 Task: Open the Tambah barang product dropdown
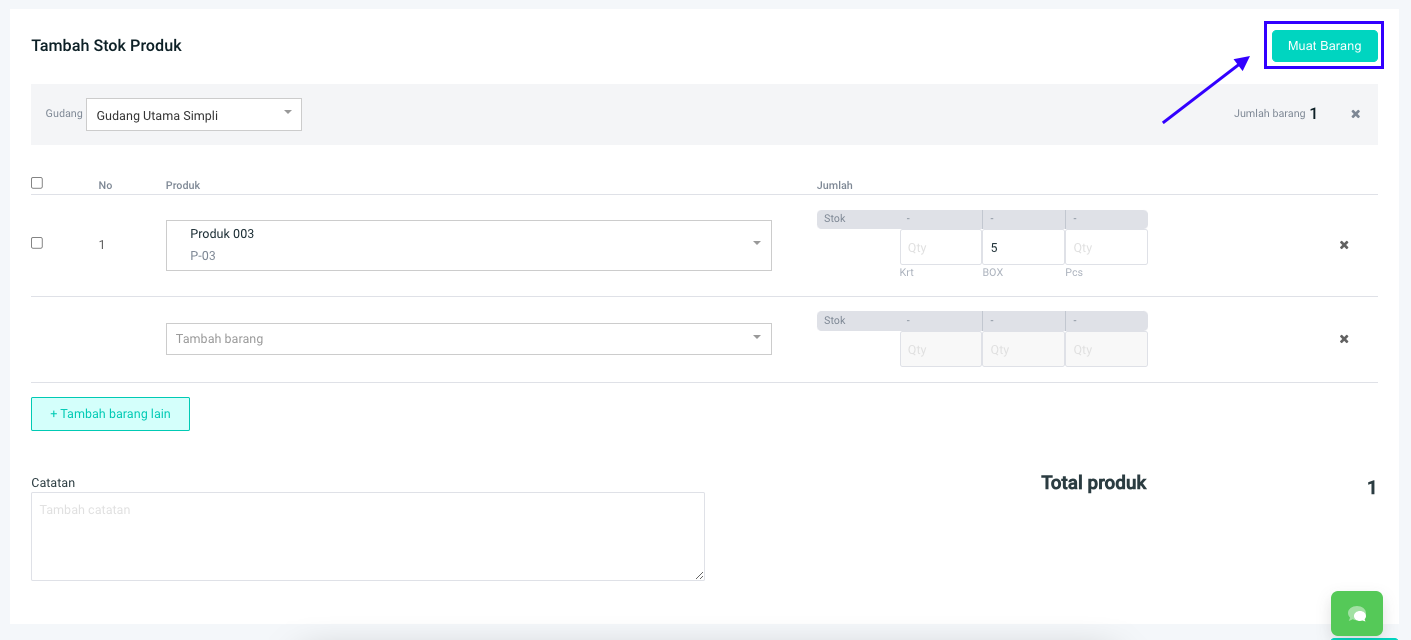468,339
